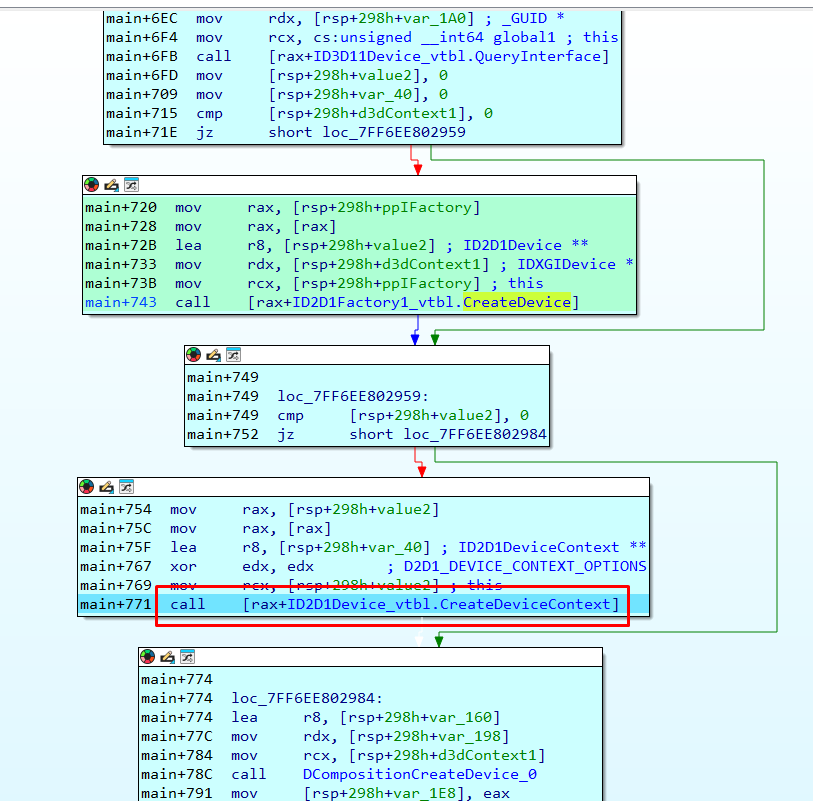
Task: Select the highlighted CreateDevice operand
Action: pos(517,302)
